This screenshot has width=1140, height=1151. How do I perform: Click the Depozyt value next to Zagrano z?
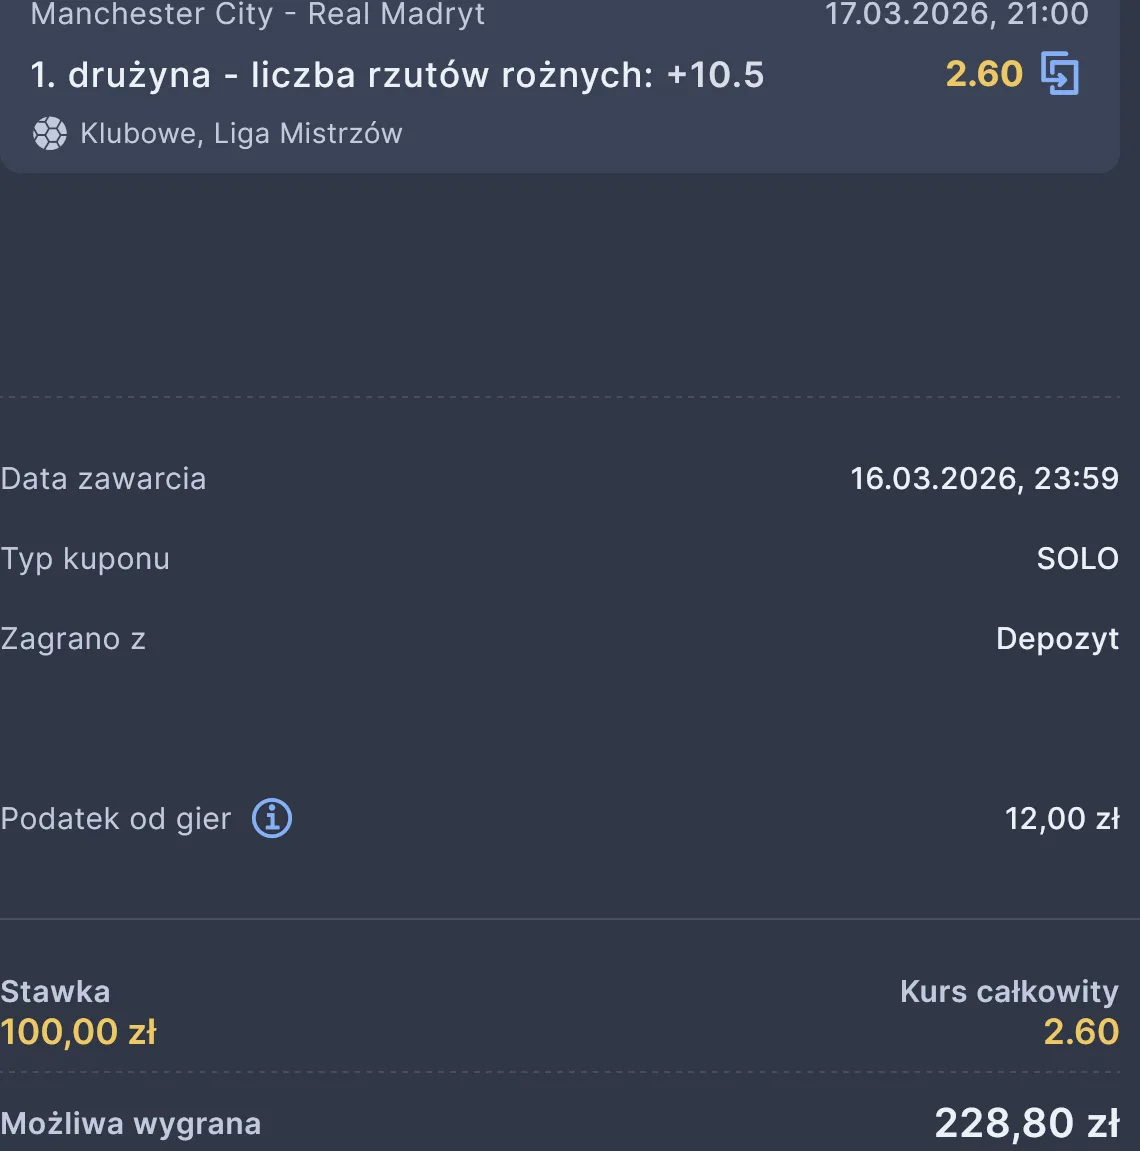pyautogui.click(x=1057, y=639)
